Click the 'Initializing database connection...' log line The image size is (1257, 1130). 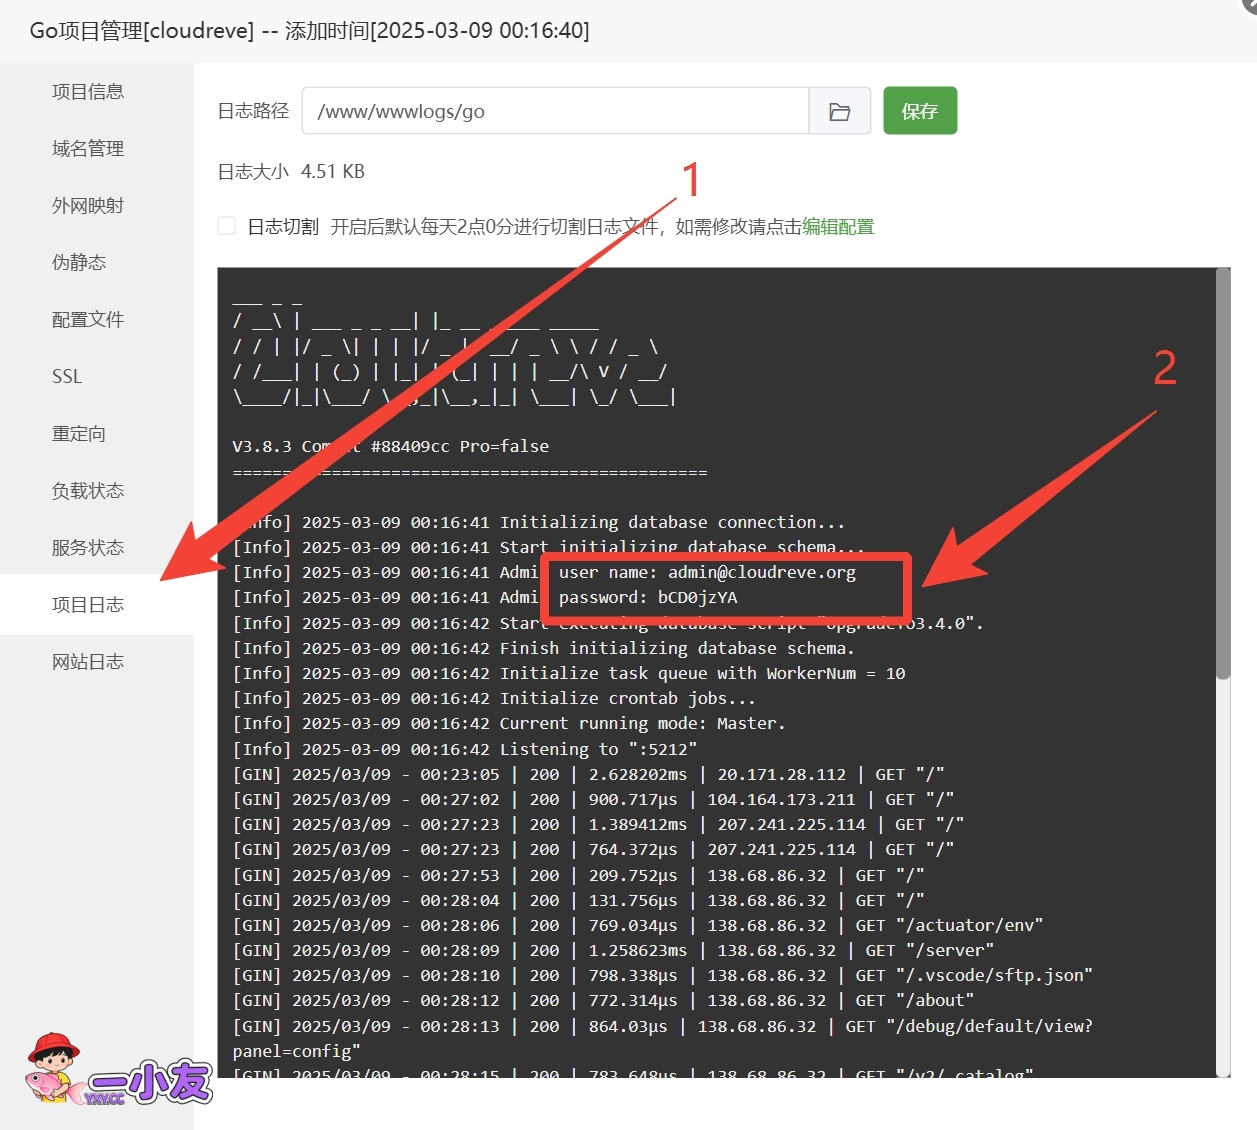tap(539, 522)
